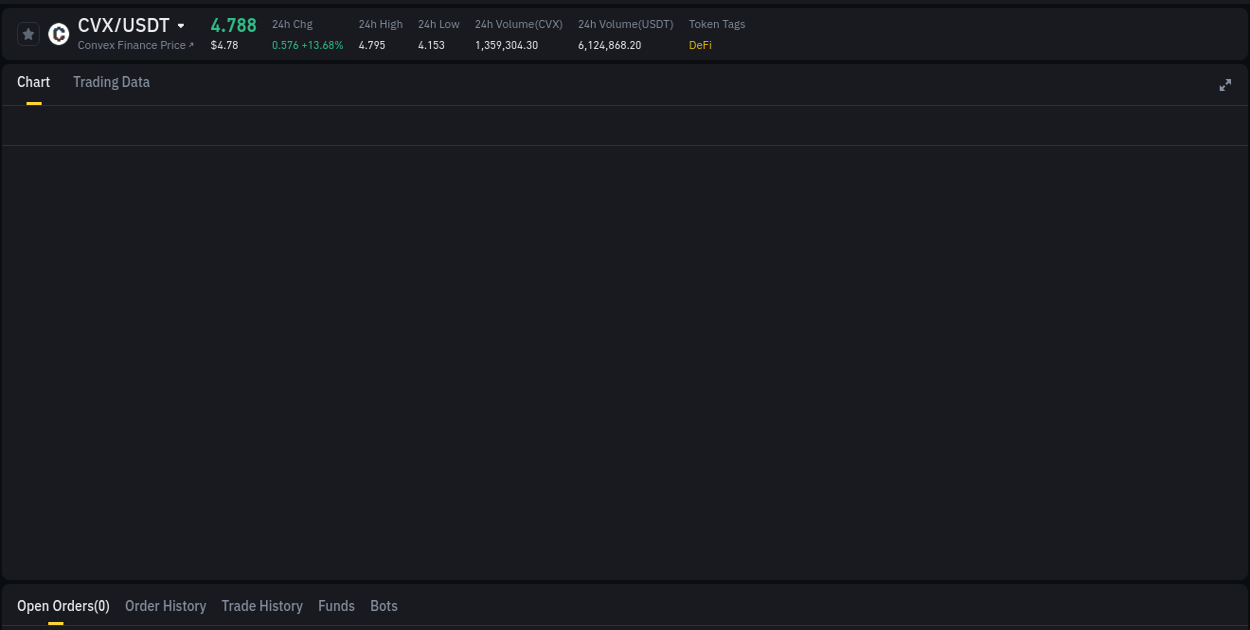Click the external link arrow beside Convex Finance Price

tap(190, 45)
